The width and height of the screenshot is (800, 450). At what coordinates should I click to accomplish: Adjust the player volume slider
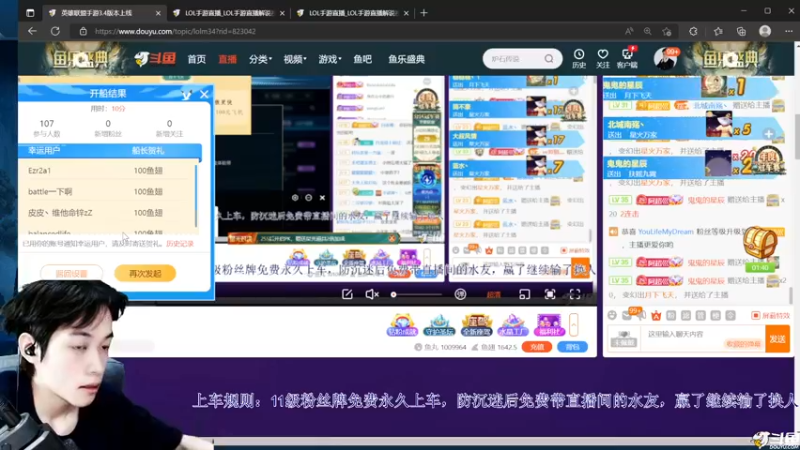417,294
